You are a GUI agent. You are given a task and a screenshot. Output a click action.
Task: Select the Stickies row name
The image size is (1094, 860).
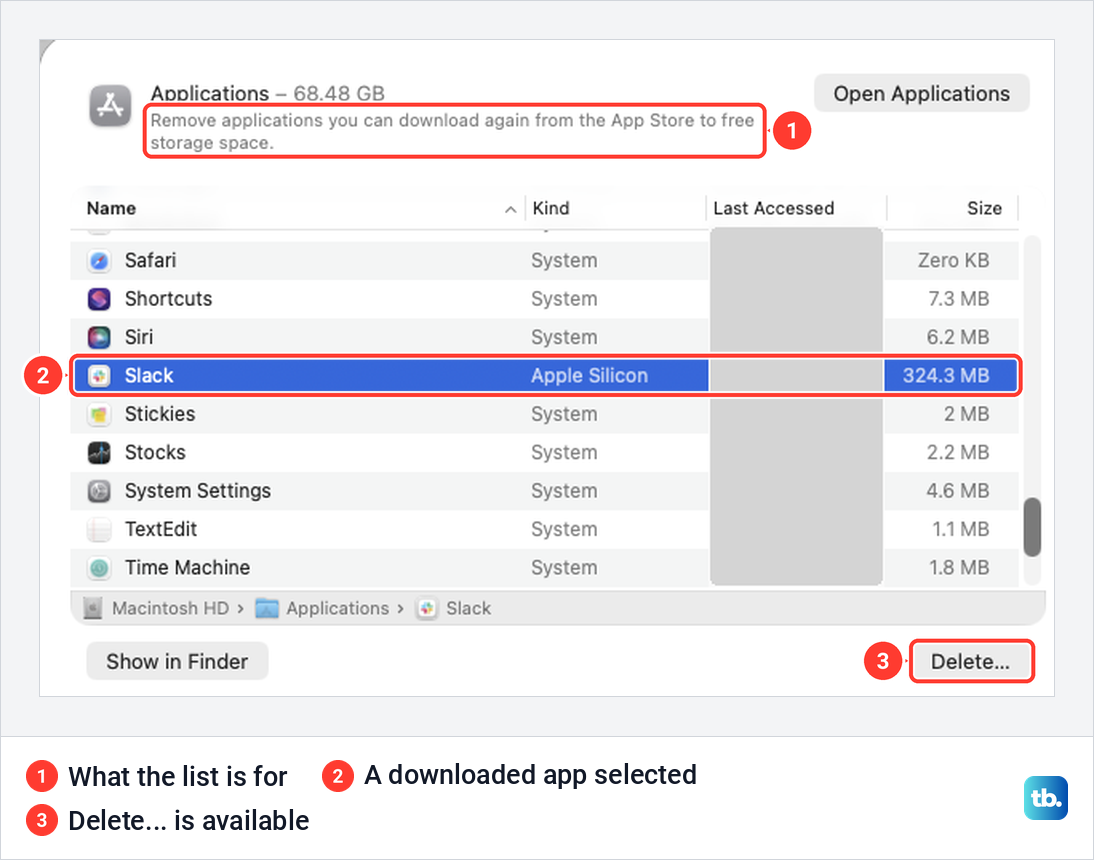pos(160,414)
